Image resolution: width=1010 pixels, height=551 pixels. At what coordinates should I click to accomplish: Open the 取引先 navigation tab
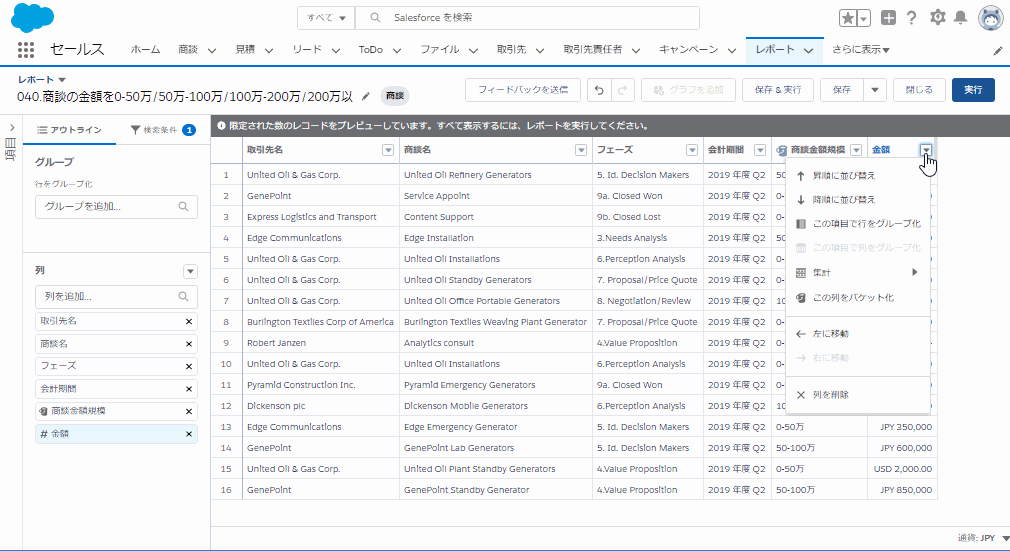[x=511, y=50]
